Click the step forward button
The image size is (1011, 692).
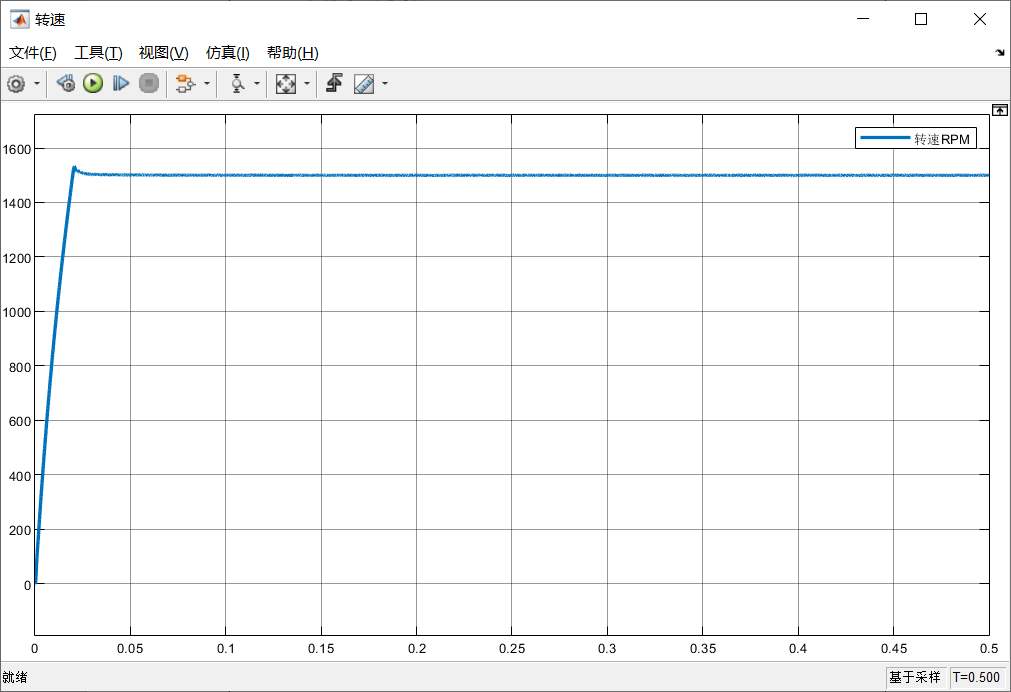pos(121,84)
